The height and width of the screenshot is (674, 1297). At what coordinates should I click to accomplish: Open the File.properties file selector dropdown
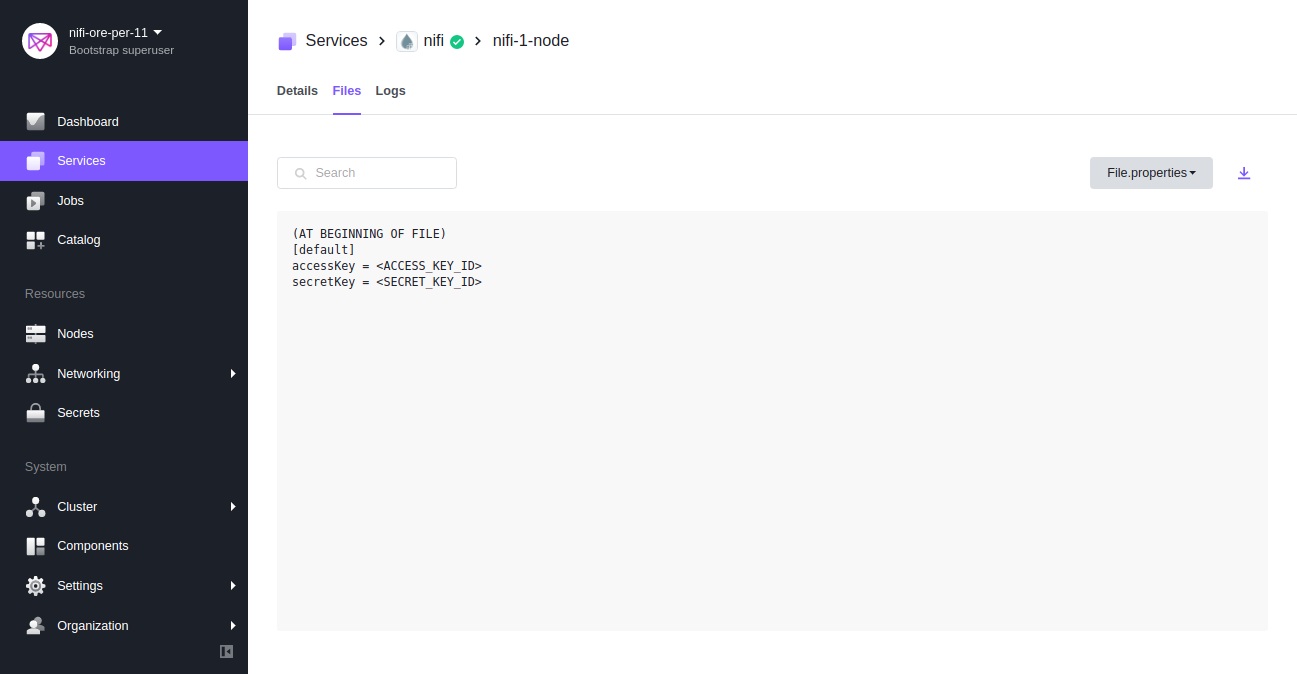(1151, 173)
